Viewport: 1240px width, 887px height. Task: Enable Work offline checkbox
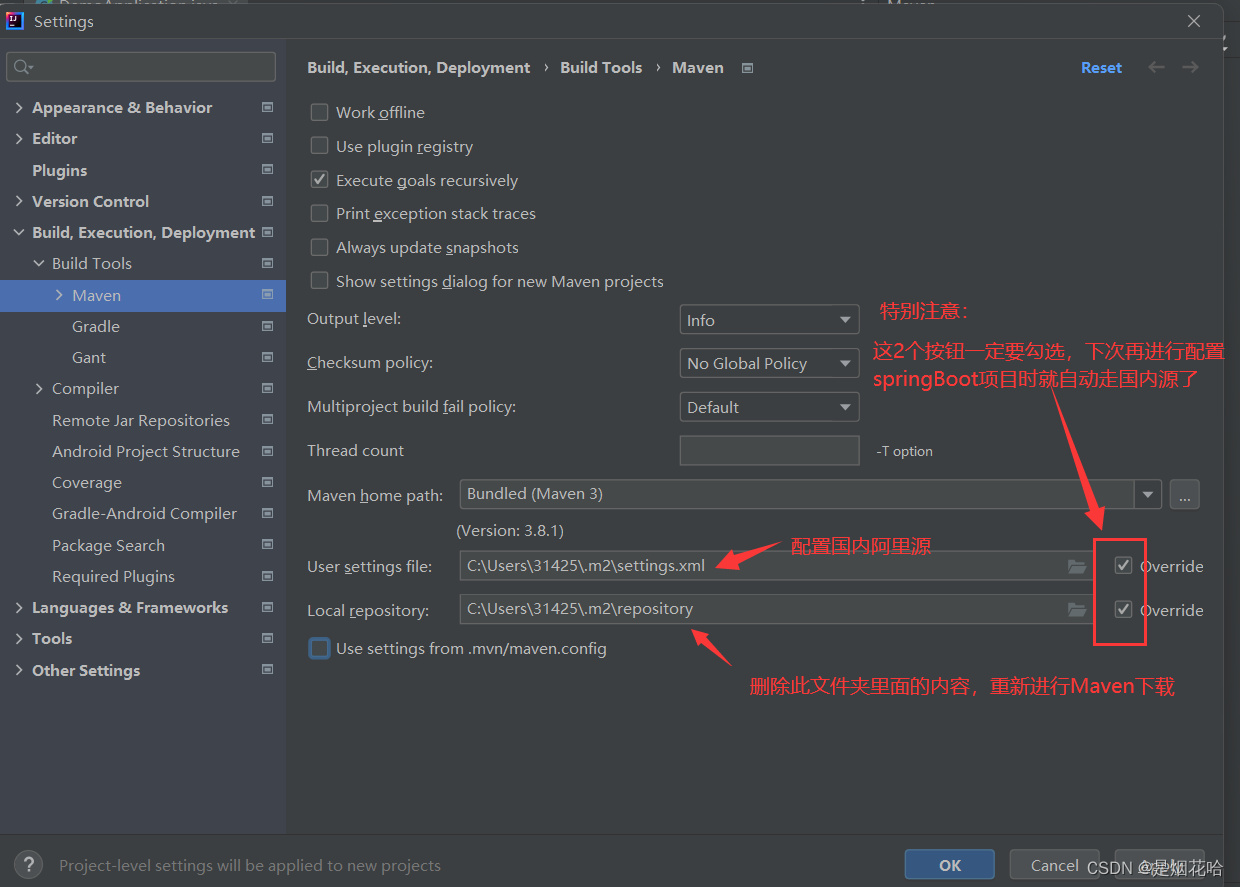click(x=319, y=112)
